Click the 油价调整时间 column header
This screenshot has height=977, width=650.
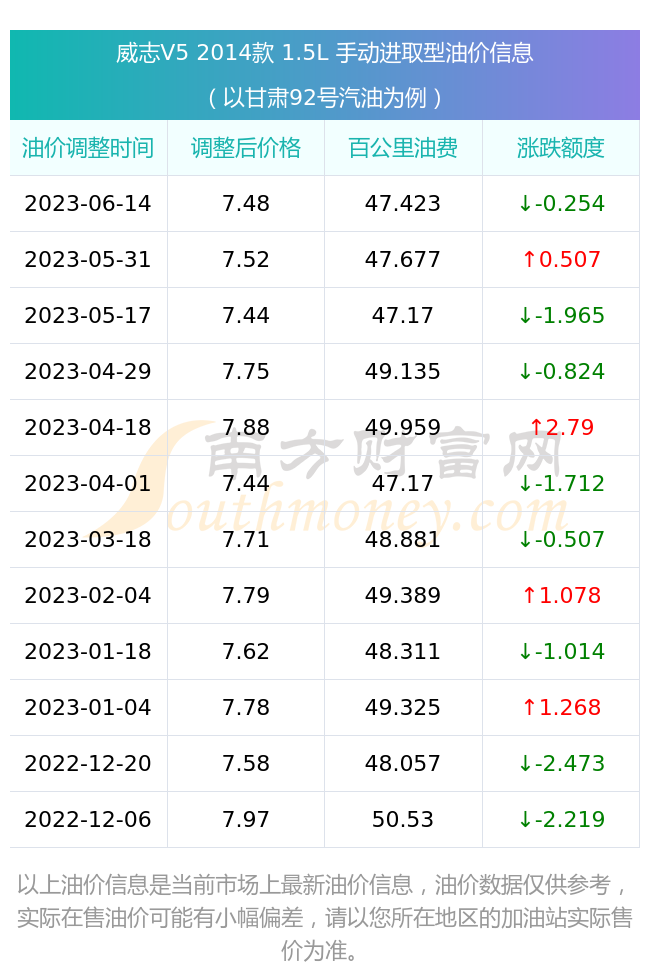(x=88, y=148)
